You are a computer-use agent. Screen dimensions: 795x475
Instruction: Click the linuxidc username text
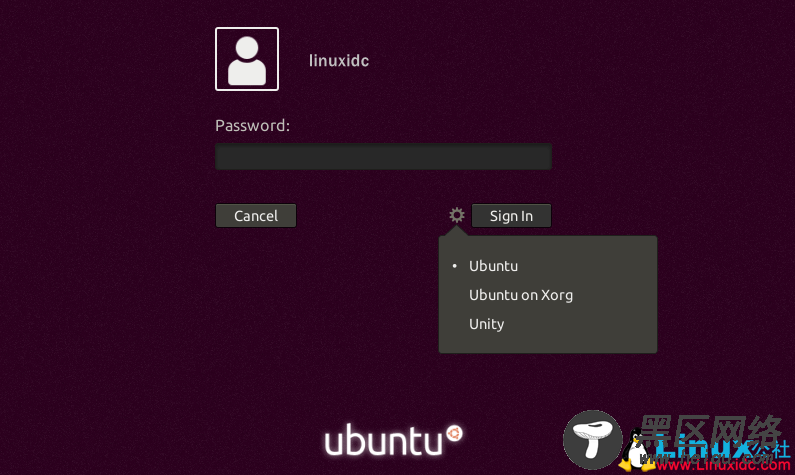pyautogui.click(x=339, y=61)
